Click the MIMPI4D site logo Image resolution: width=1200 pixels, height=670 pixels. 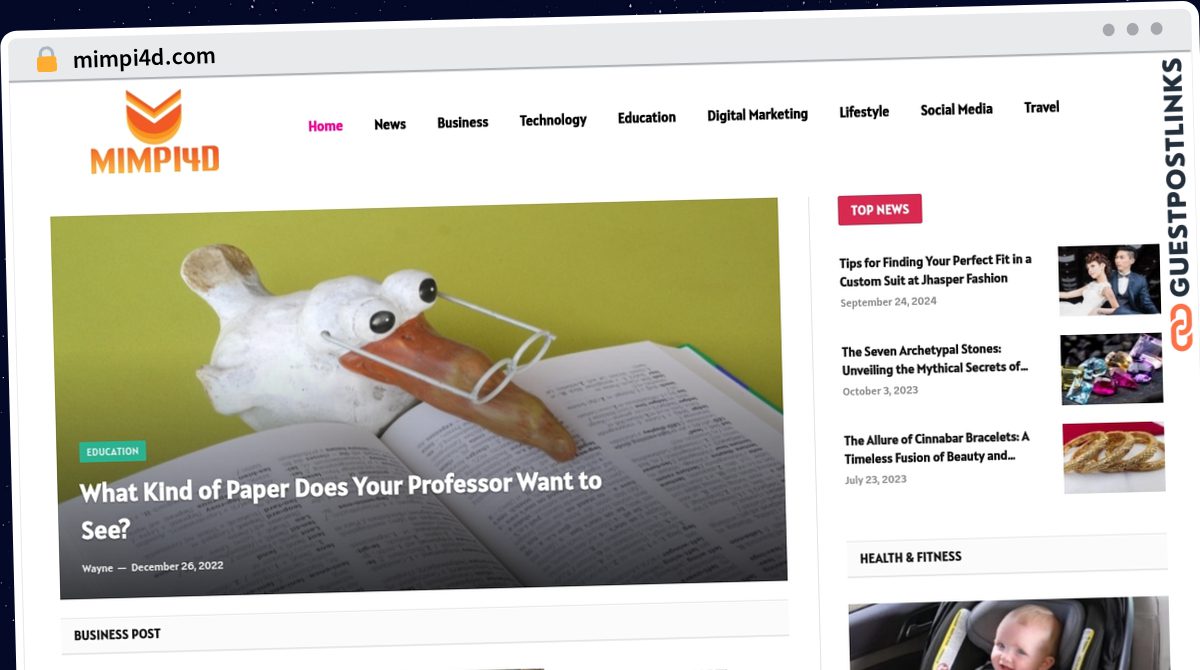tap(154, 132)
